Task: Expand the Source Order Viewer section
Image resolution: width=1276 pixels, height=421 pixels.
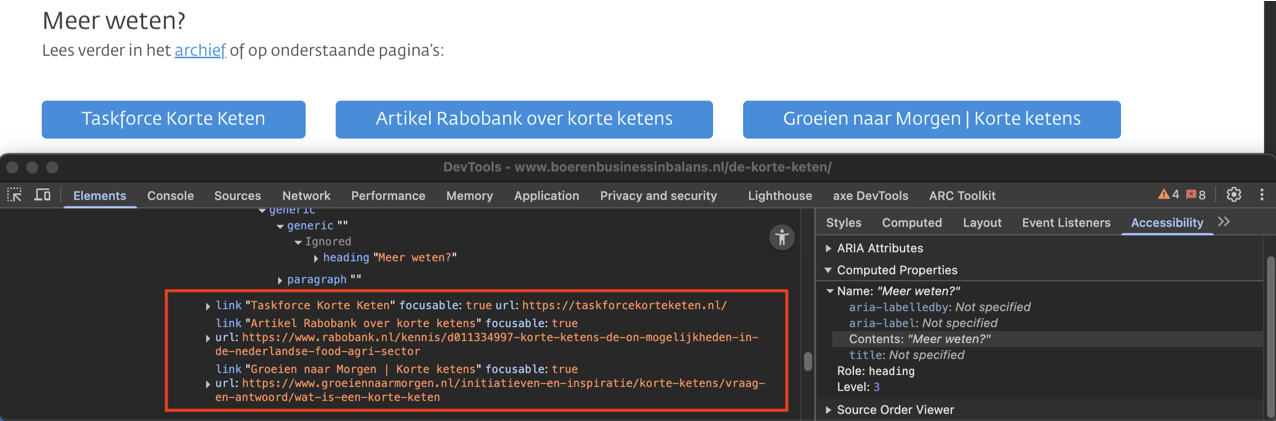Action: (x=828, y=410)
